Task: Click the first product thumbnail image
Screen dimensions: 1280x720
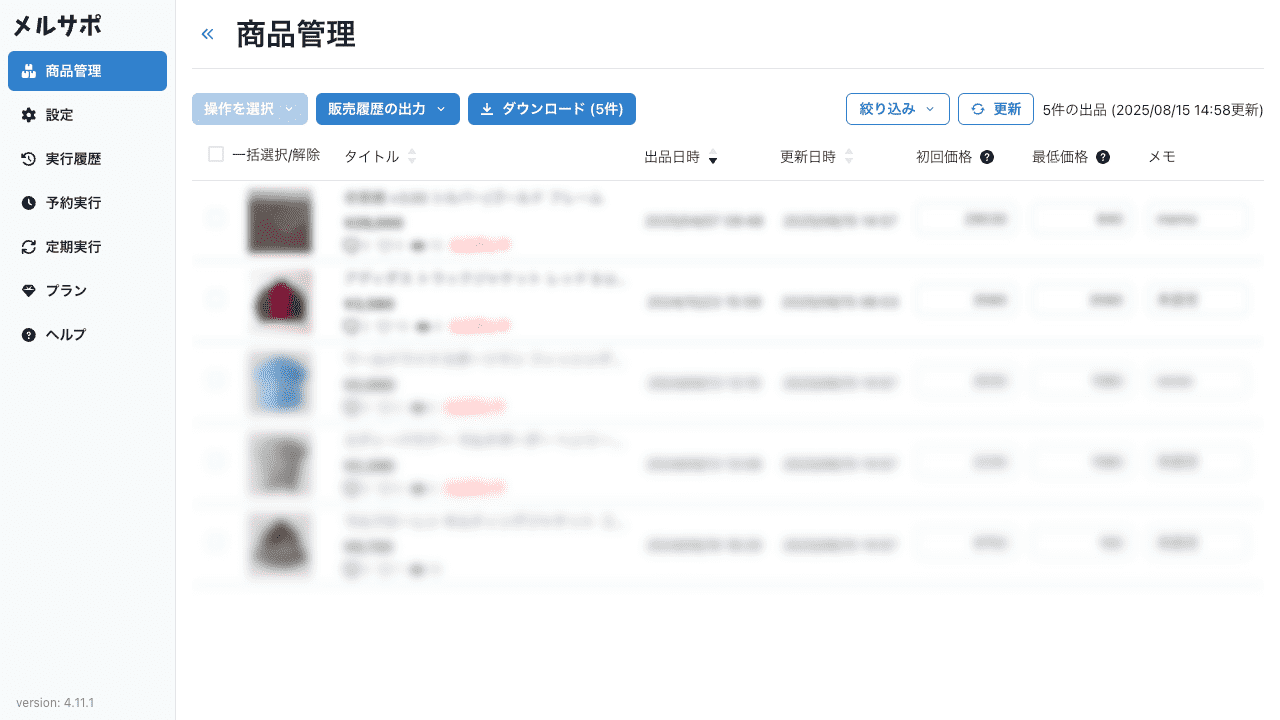Action: [x=280, y=221]
